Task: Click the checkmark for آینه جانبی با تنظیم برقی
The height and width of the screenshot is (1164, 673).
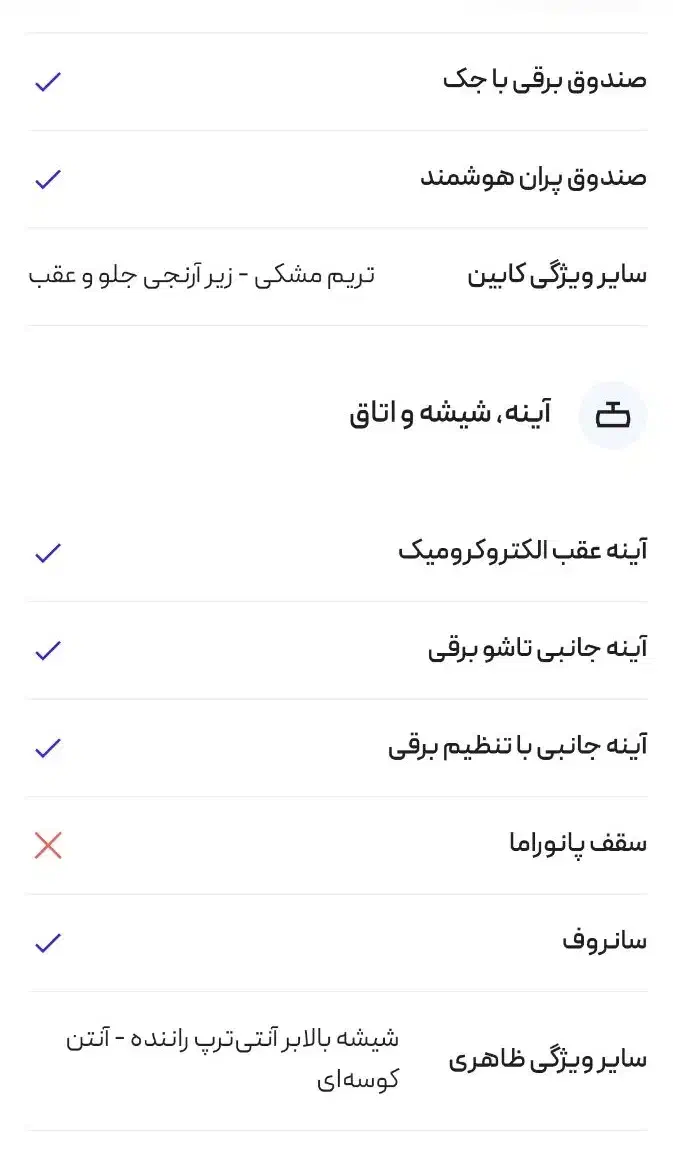Action: [x=47, y=747]
